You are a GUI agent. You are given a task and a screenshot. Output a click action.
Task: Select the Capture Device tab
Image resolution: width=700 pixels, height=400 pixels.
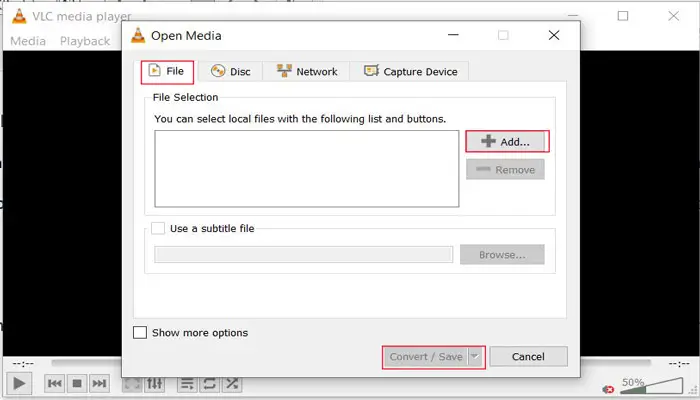(411, 71)
